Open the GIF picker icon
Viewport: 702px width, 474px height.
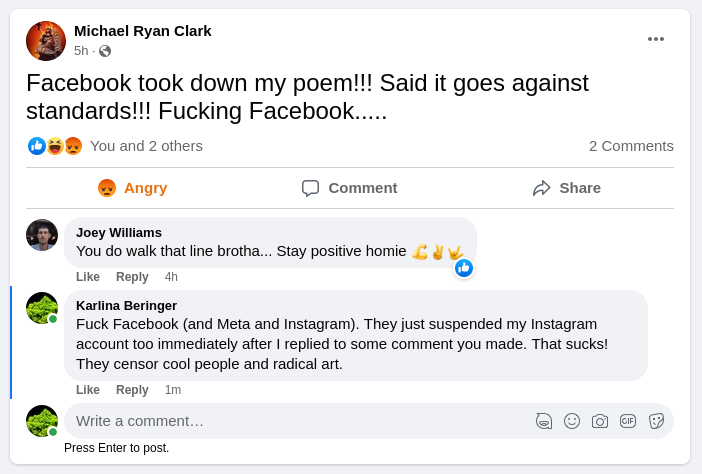[628, 421]
